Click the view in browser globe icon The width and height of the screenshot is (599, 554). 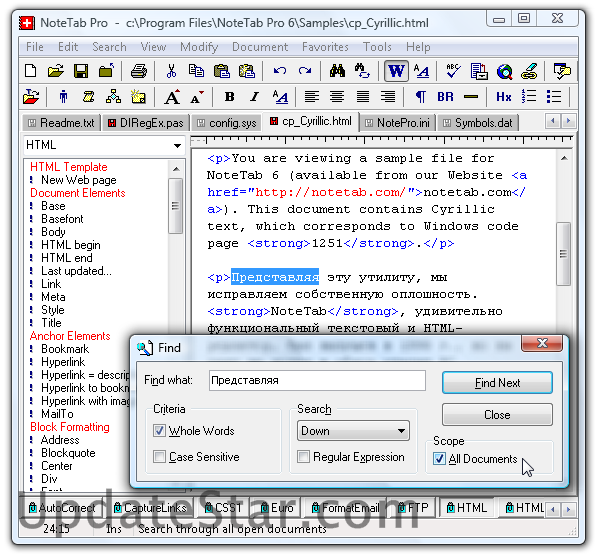click(x=505, y=71)
